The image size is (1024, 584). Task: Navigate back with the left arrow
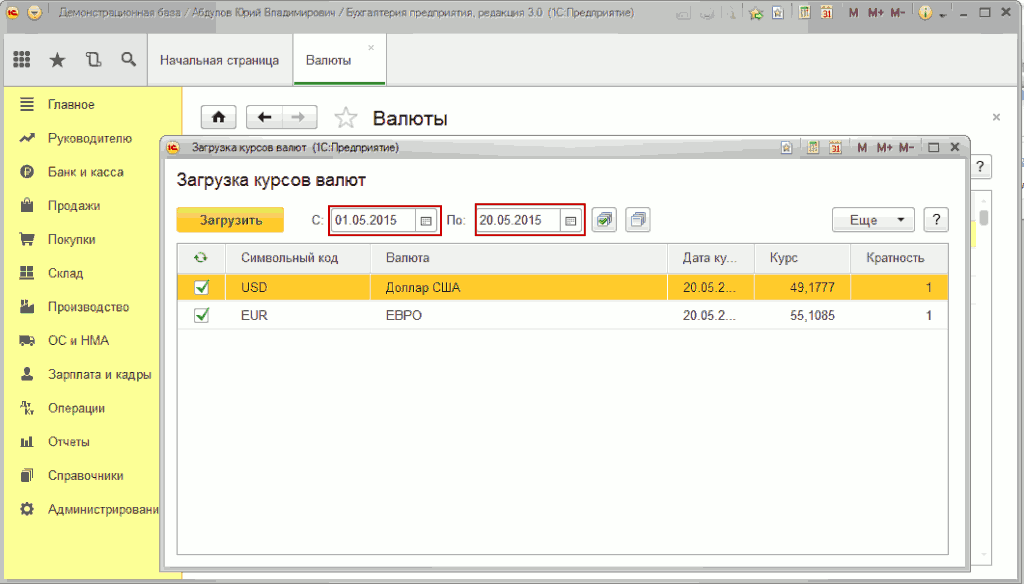[x=264, y=117]
